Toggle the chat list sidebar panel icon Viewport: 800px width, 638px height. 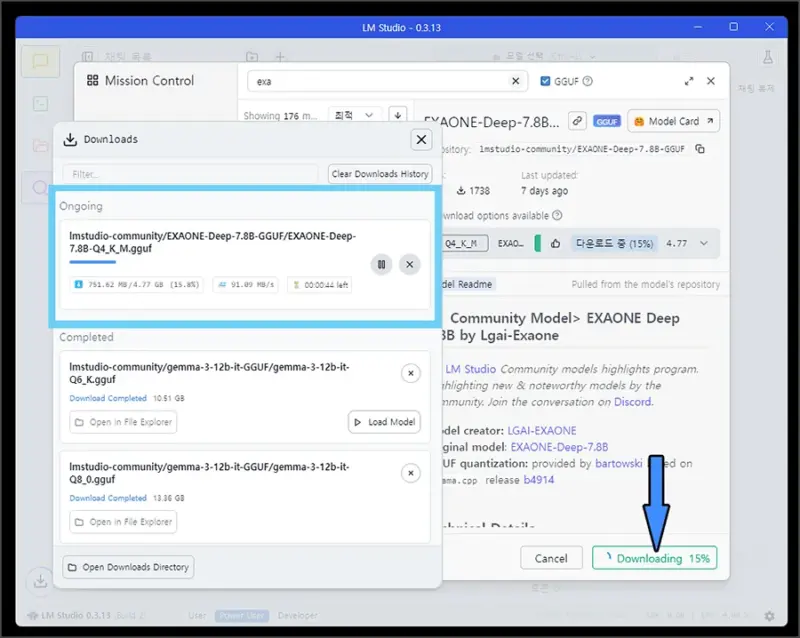[x=88, y=56]
